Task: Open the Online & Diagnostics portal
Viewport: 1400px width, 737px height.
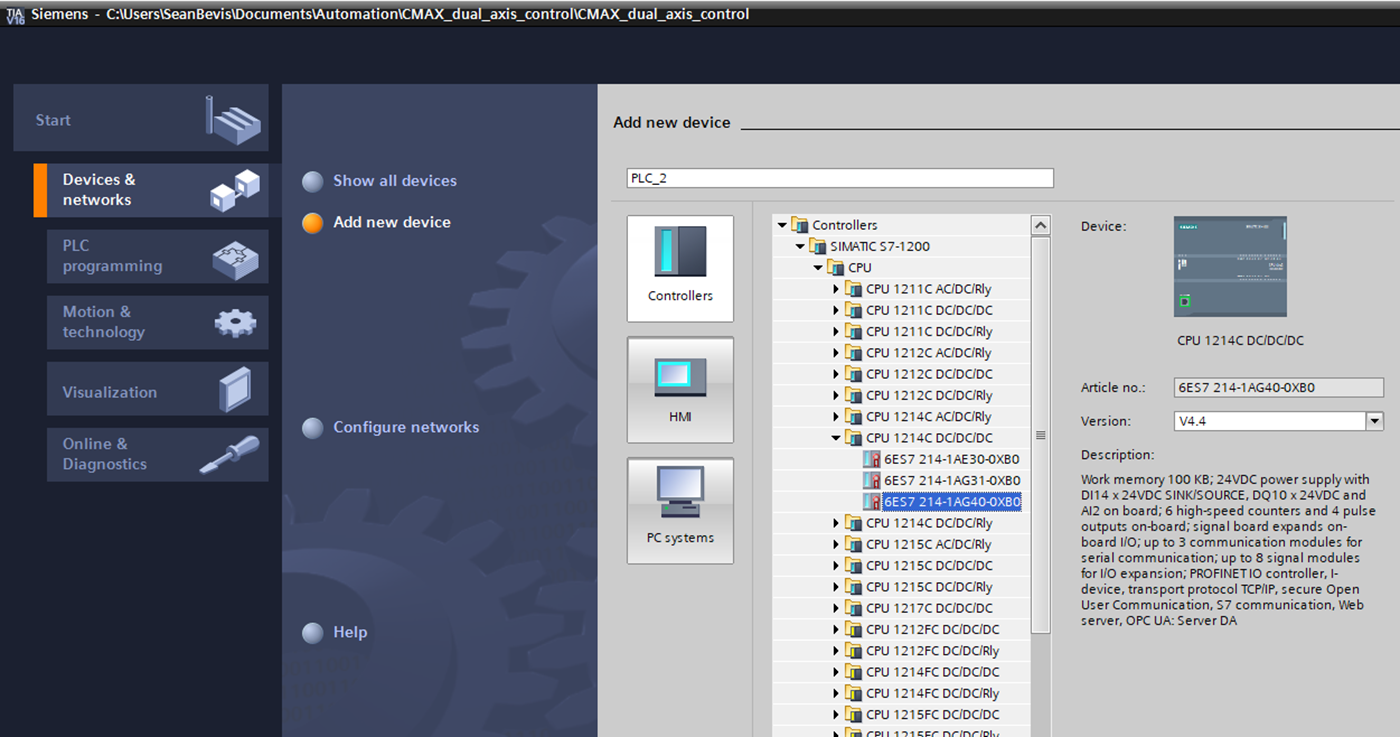Action: click(x=157, y=455)
